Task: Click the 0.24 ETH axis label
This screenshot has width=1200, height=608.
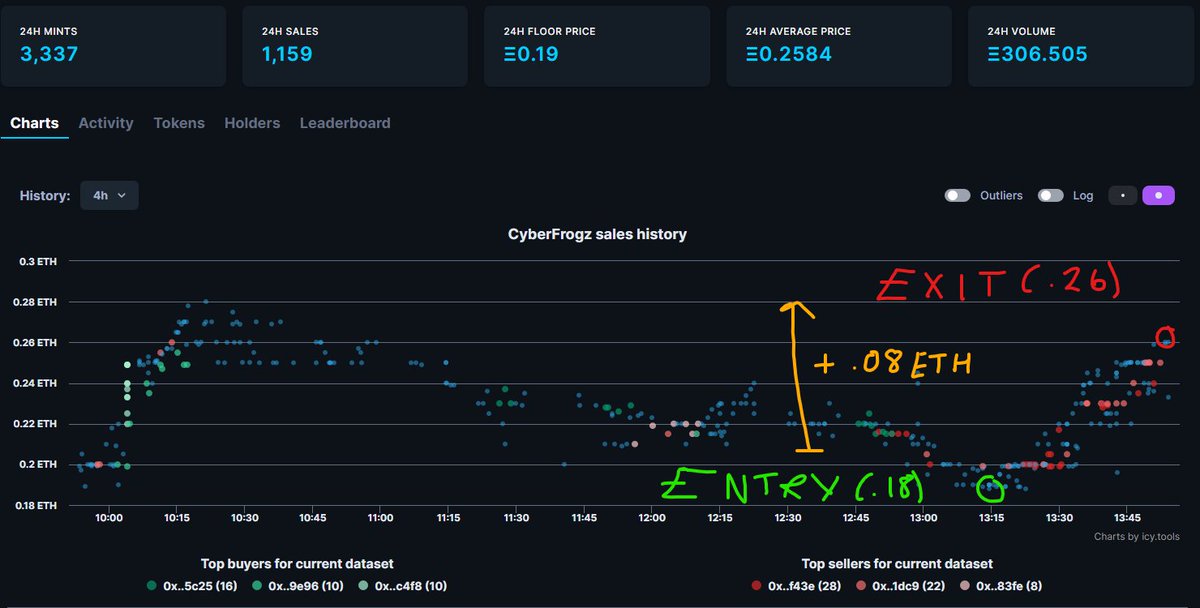Action: point(37,383)
